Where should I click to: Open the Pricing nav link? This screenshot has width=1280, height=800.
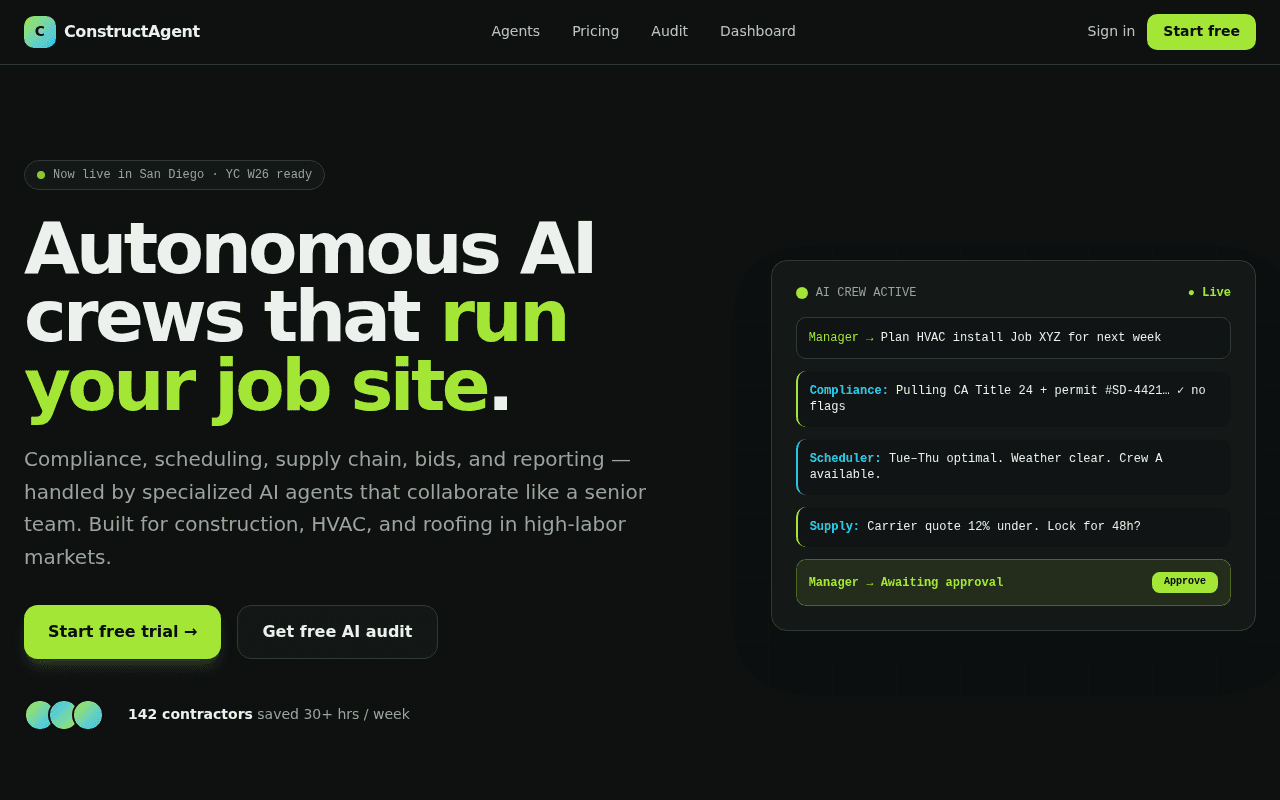(595, 31)
